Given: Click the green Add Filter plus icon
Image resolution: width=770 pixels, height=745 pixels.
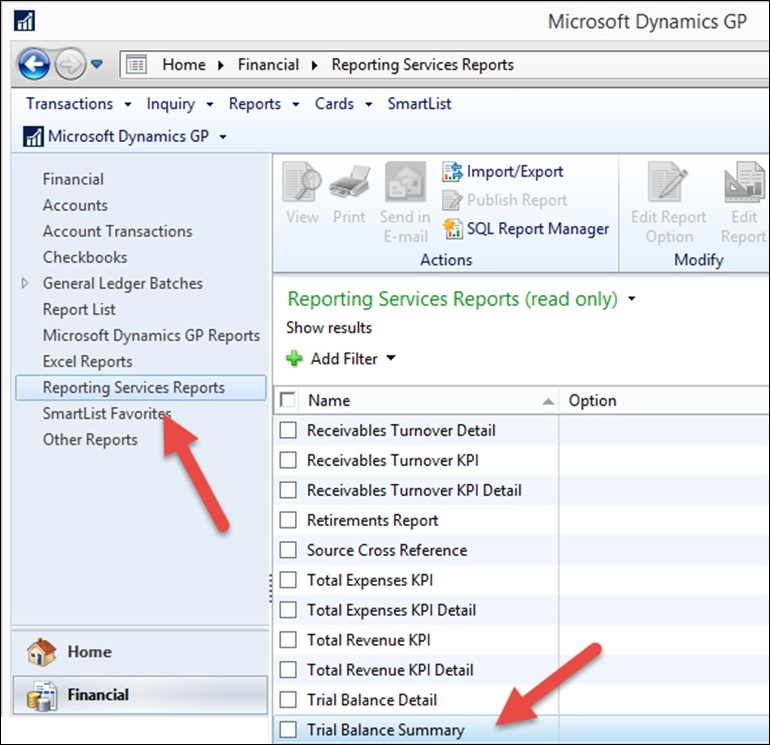Looking at the screenshot, I should coord(294,358).
